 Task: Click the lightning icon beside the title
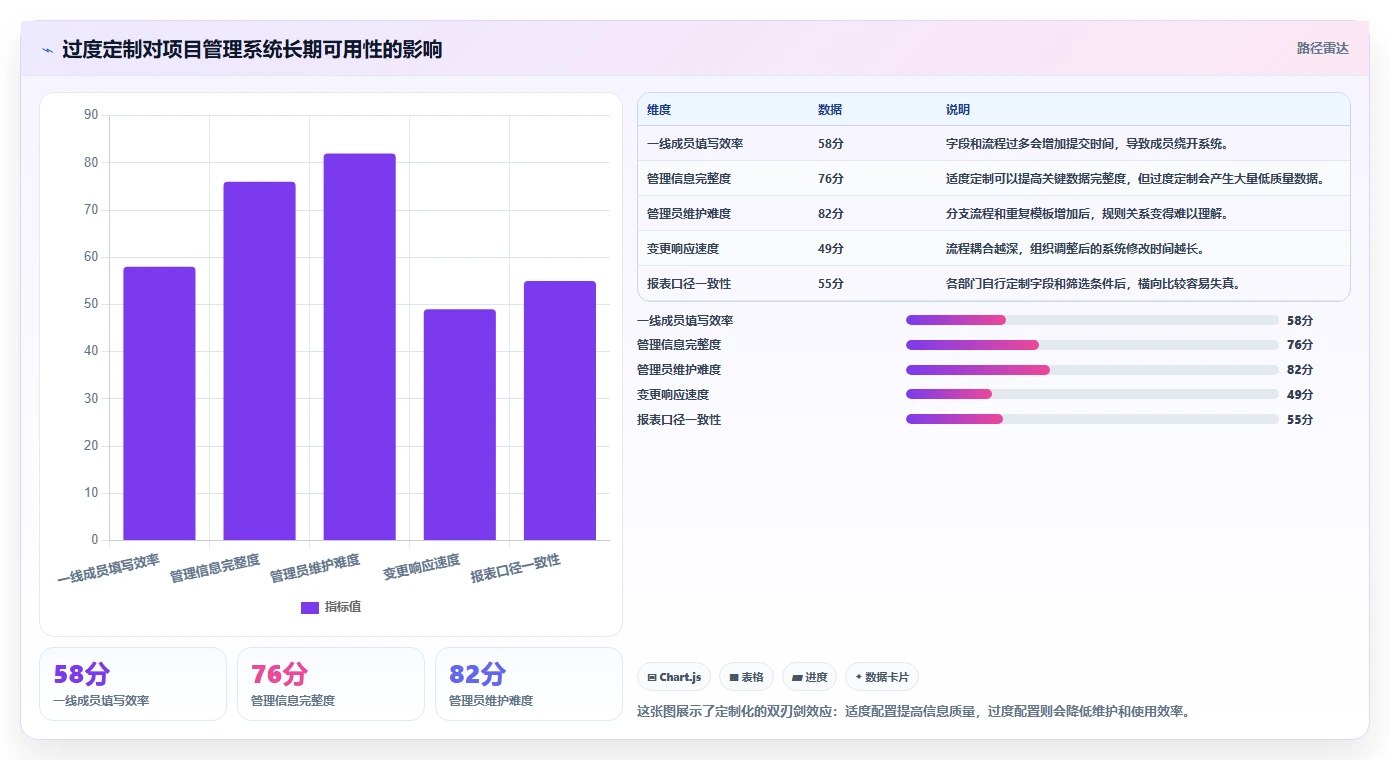pyautogui.click(x=47, y=50)
